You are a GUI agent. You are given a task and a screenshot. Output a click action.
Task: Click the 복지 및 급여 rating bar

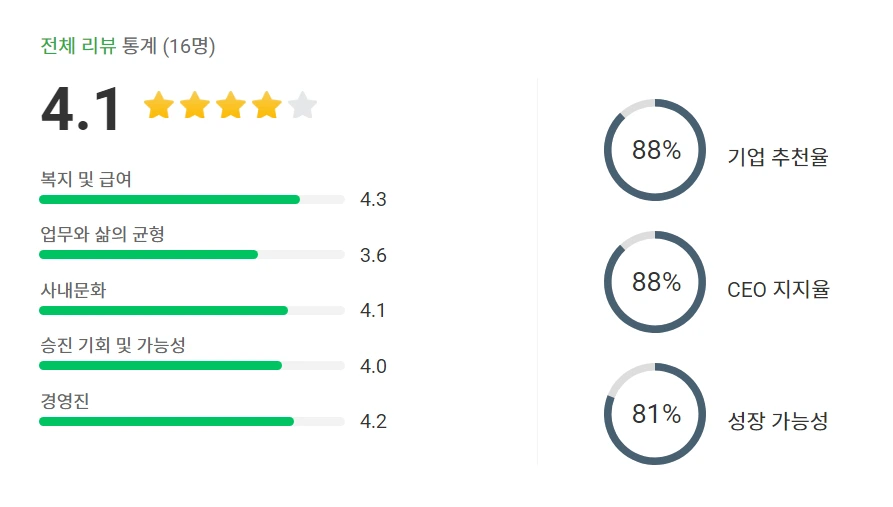pyautogui.click(x=192, y=199)
